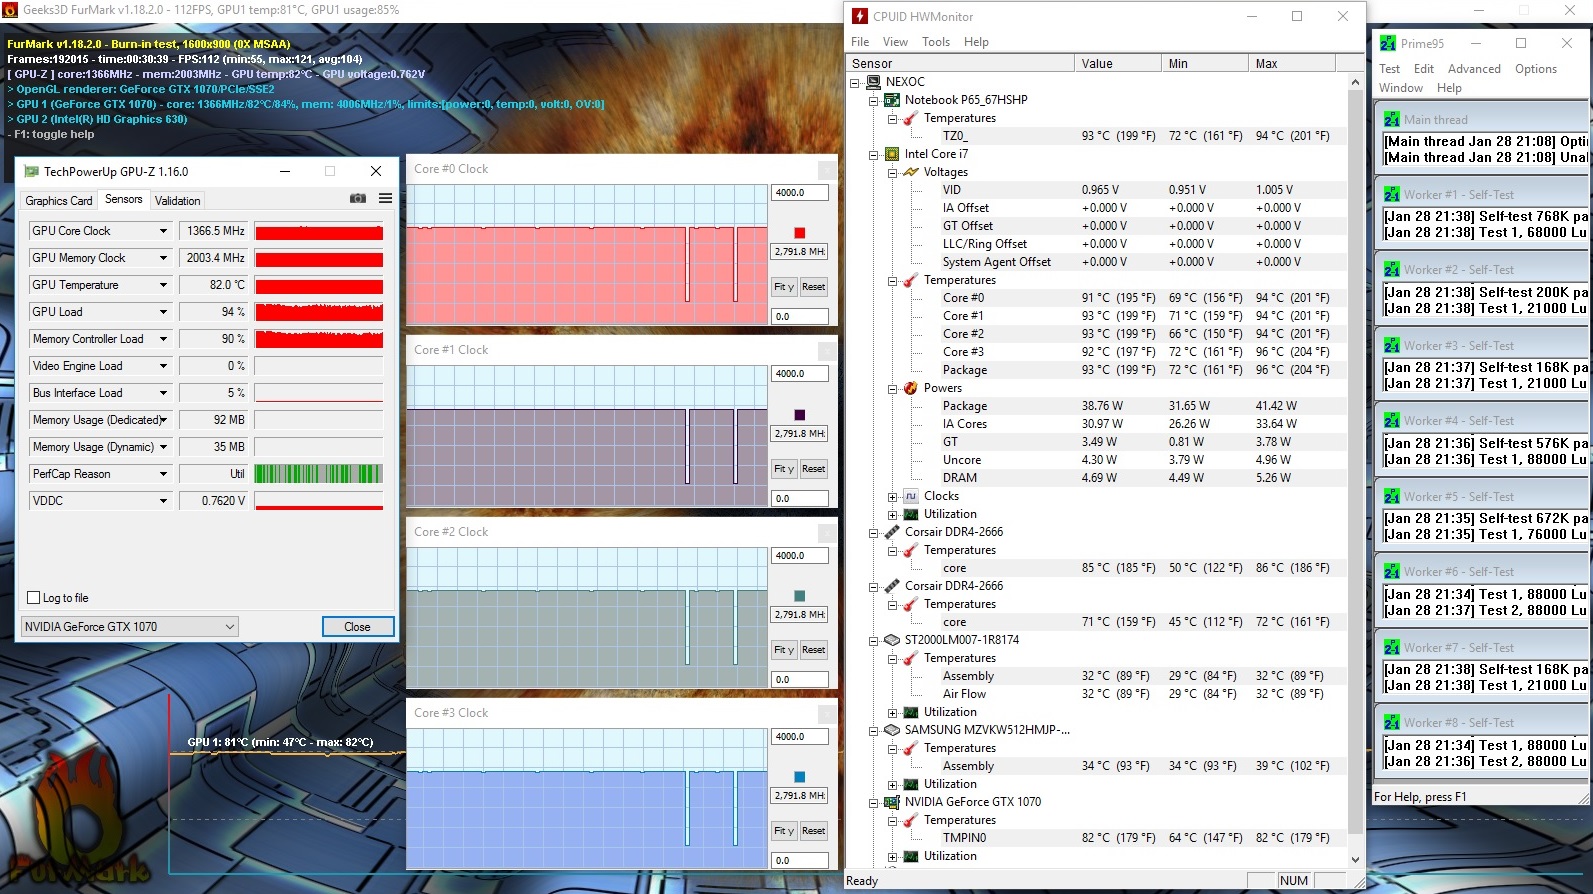Click Fit y for Core #1 Clock graph

[x=784, y=469]
